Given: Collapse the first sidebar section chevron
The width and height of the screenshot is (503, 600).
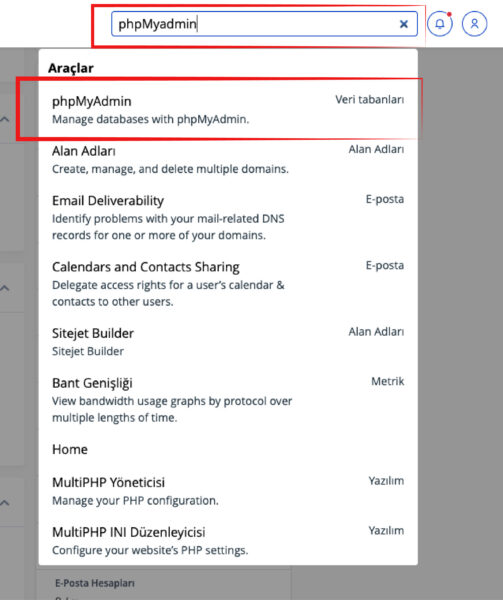Looking at the screenshot, I should (x=5, y=119).
